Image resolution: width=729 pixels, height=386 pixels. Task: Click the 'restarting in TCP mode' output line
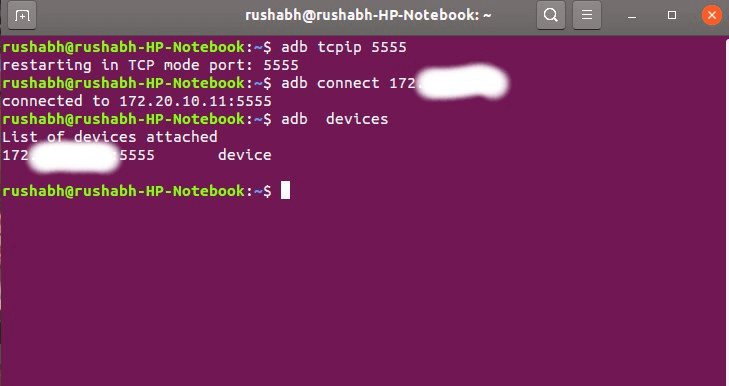[150, 65]
